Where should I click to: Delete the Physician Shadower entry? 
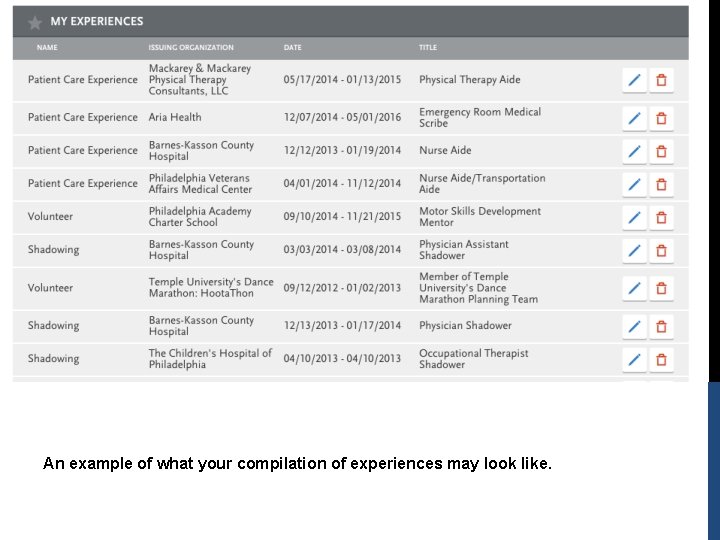[x=661, y=326]
